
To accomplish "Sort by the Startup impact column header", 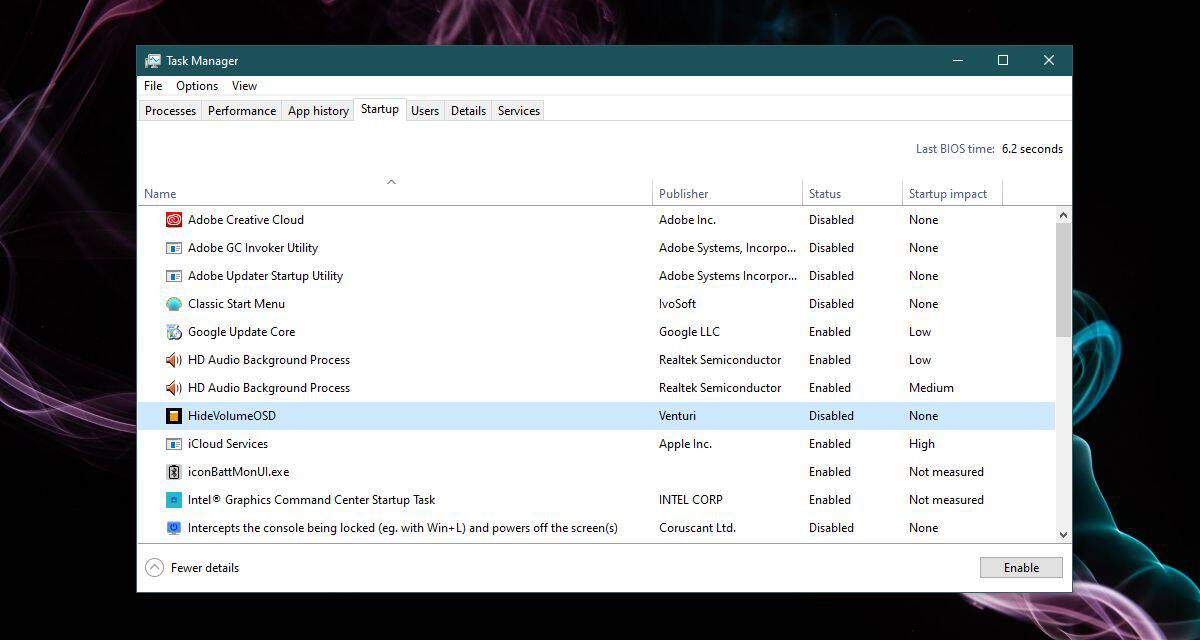I will [x=952, y=194].
